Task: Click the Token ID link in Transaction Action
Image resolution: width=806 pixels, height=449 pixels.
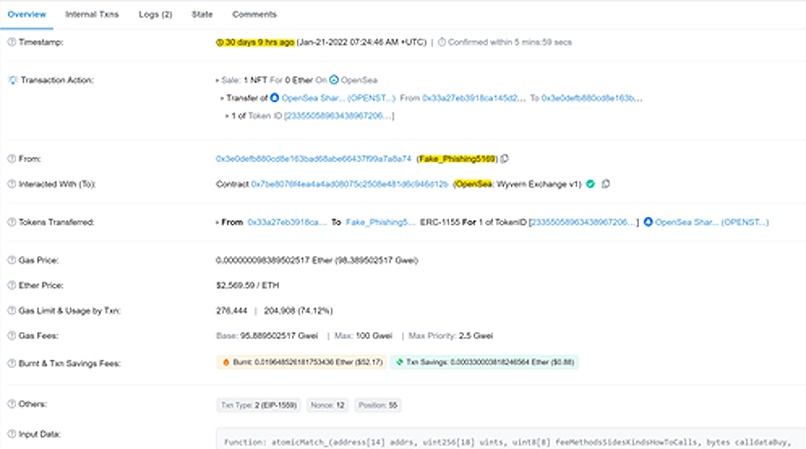Action: point(339,116)
